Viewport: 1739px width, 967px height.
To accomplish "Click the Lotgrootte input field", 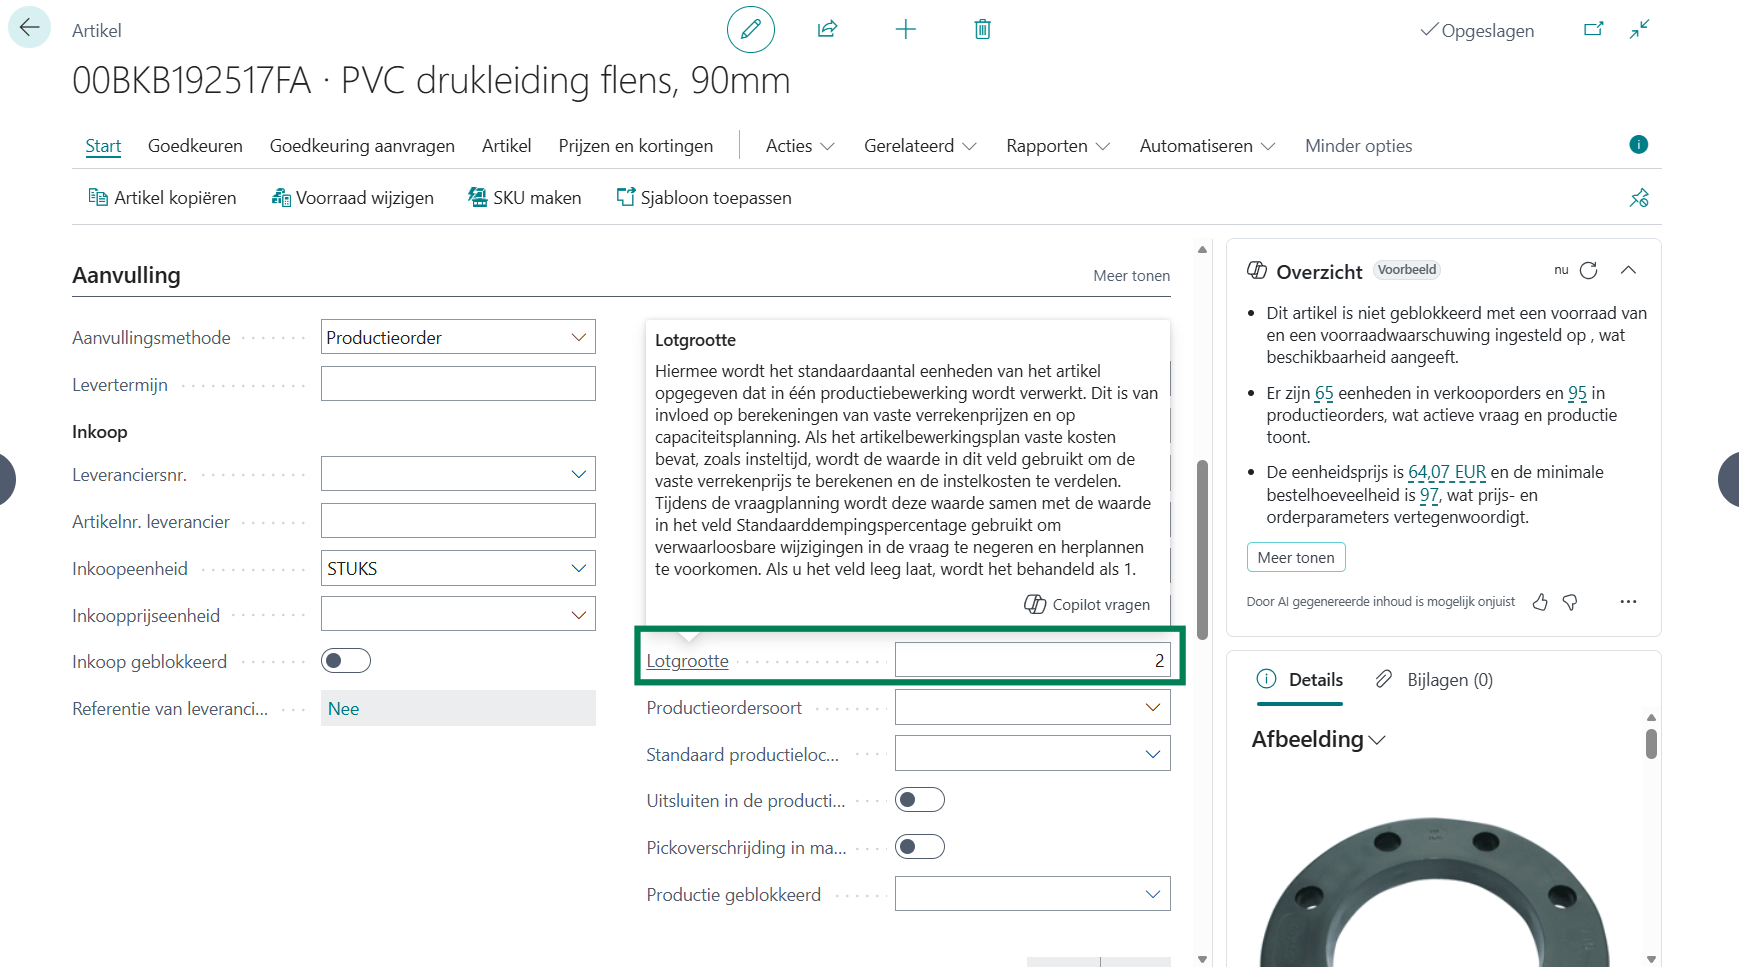I will point(1031,661).
